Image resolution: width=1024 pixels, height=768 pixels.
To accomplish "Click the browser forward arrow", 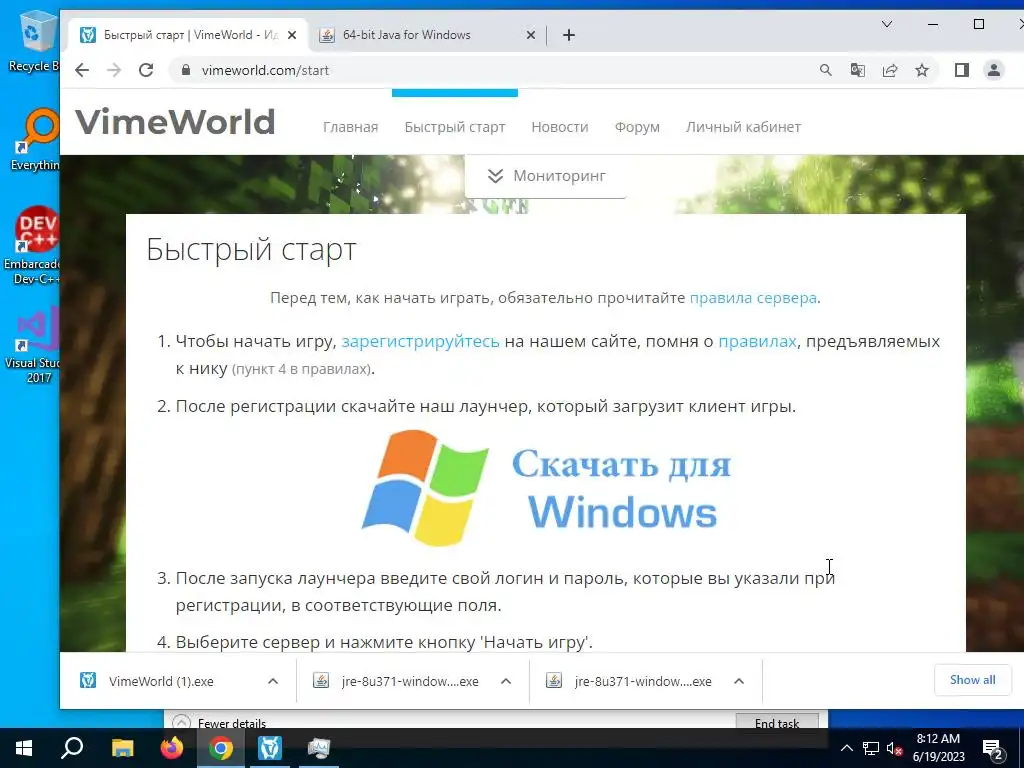I will pos(114,70).
